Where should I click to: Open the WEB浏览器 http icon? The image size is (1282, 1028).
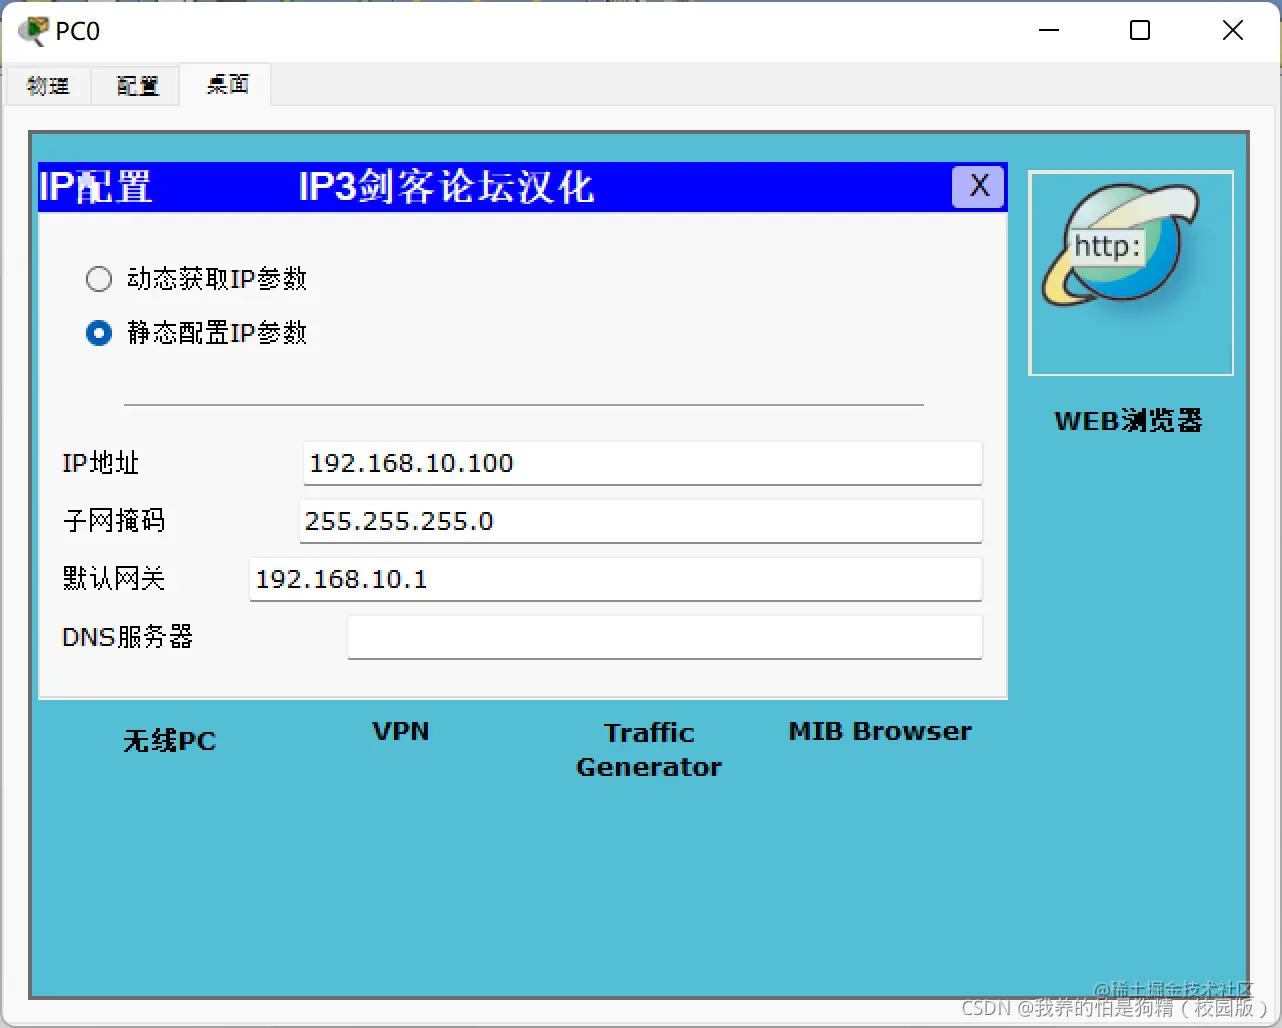[1131, 273]
